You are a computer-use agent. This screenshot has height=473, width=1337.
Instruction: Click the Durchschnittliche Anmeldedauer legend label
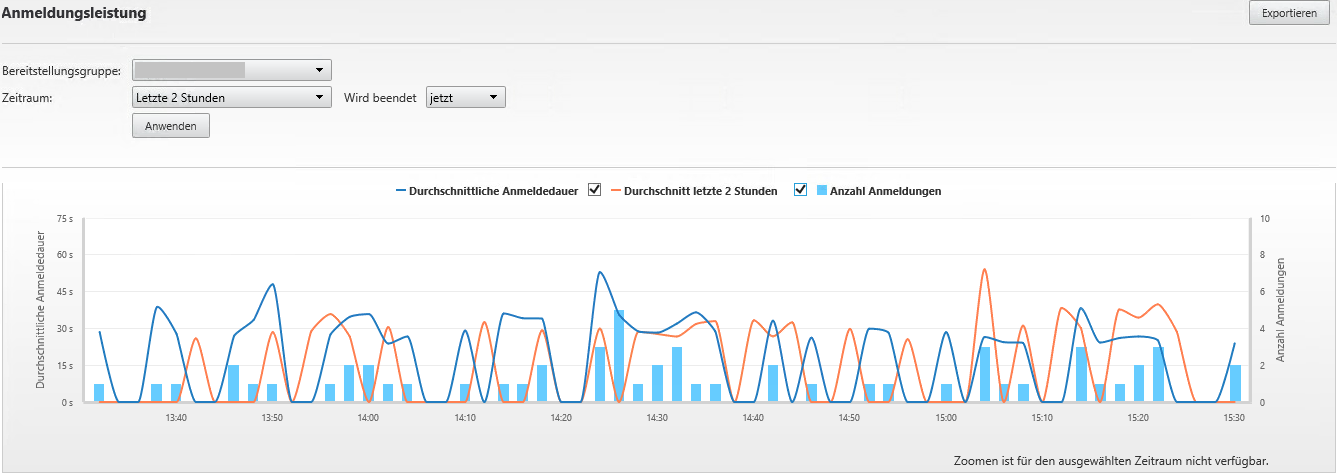coord(493,191)
